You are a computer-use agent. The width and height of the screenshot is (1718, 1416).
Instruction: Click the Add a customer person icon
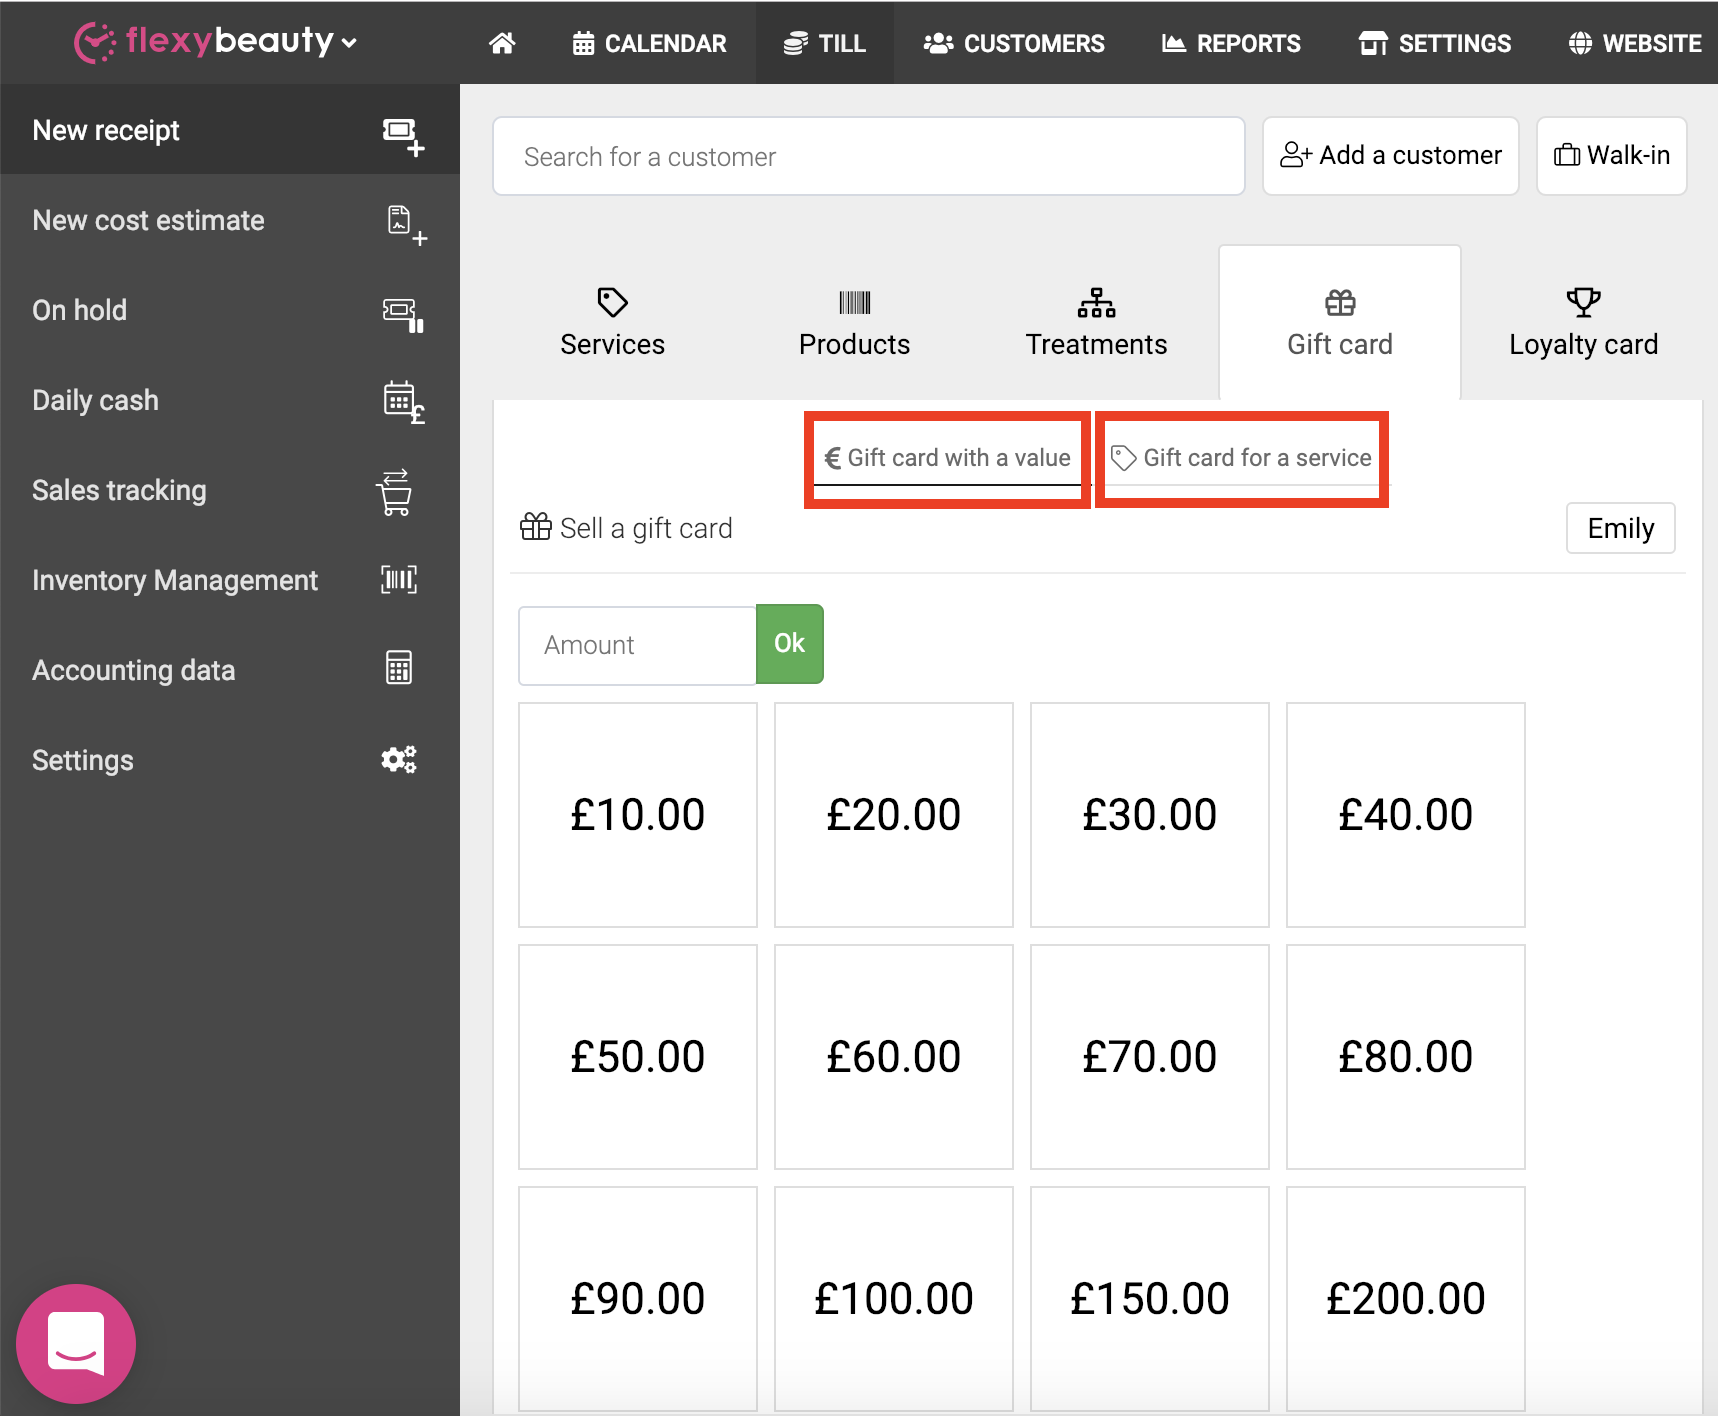click(1296, 155)
